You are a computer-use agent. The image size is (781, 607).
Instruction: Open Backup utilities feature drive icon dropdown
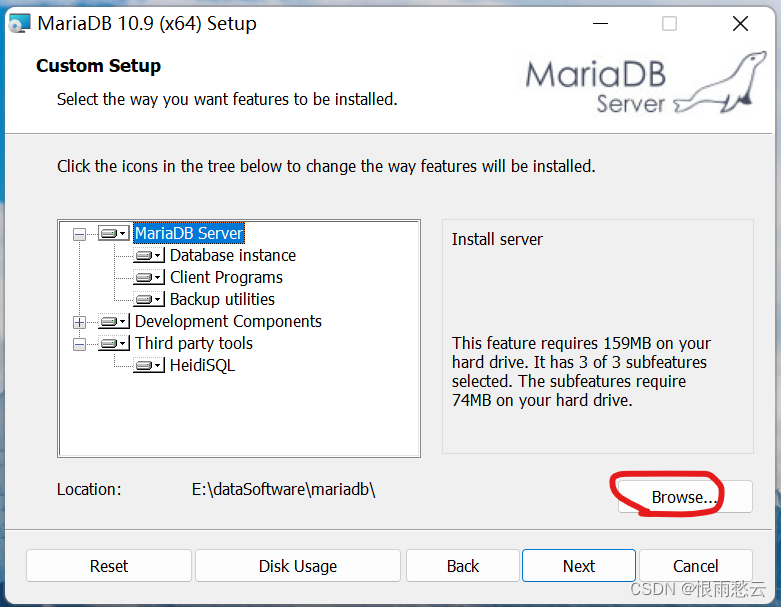[x=149, y=299]
